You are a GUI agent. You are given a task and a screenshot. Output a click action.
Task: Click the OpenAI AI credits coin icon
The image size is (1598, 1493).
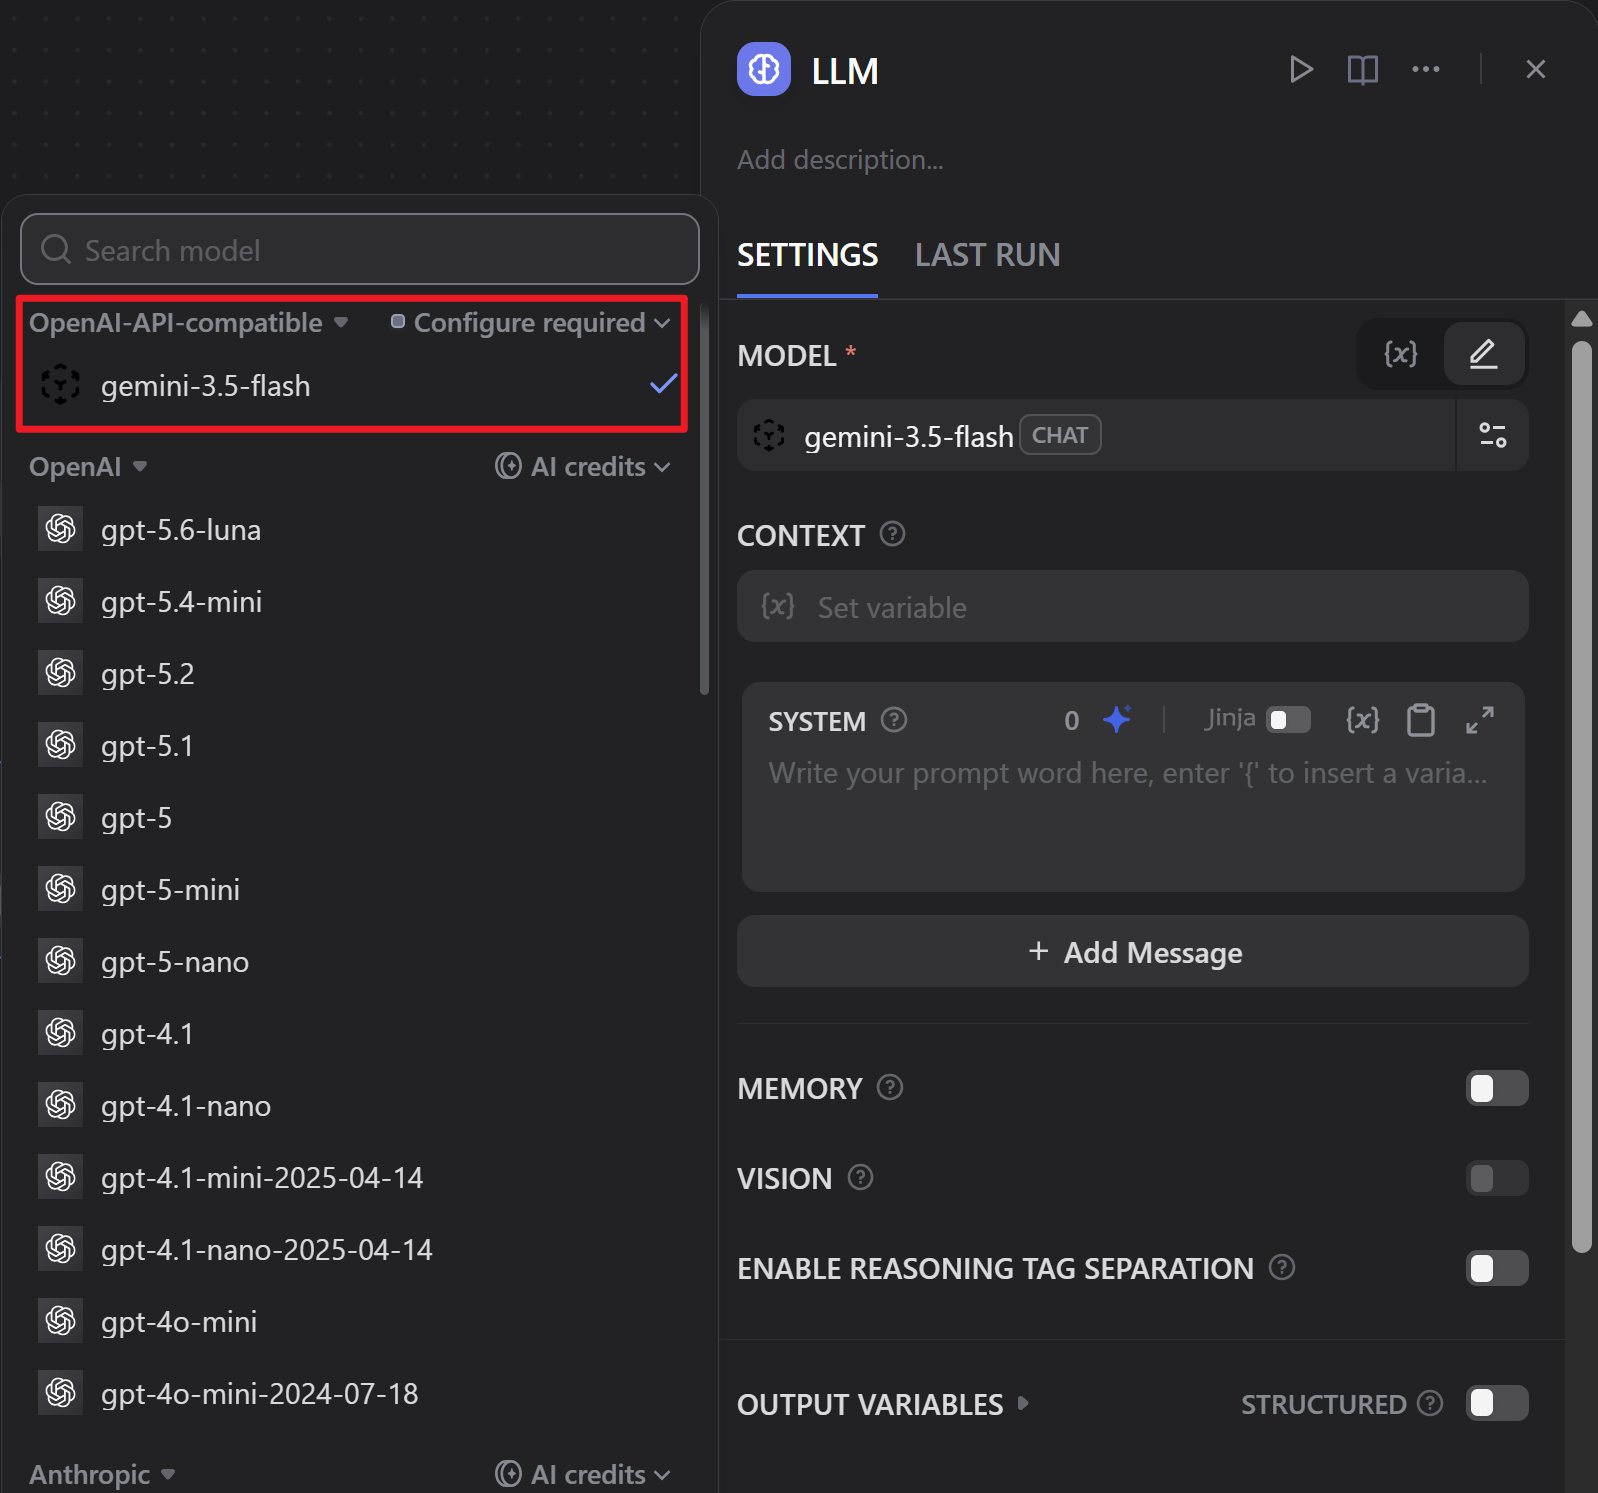(508, 466)
